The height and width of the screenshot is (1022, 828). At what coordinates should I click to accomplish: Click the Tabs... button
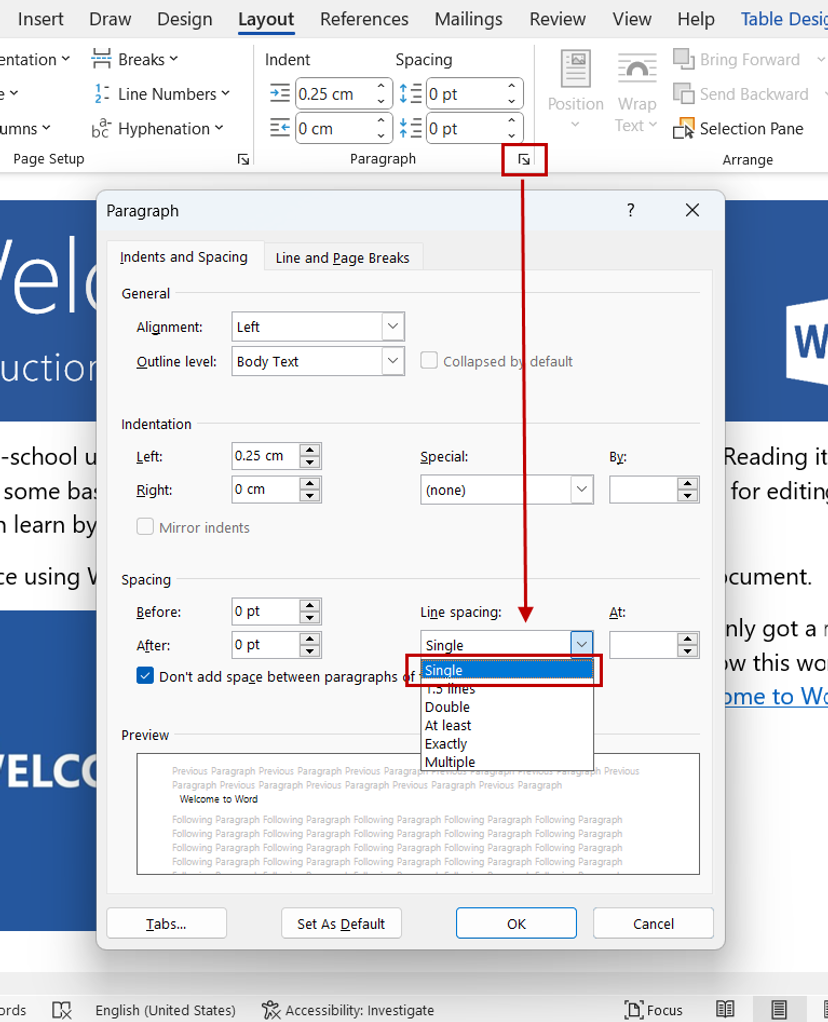click(166, 923)
